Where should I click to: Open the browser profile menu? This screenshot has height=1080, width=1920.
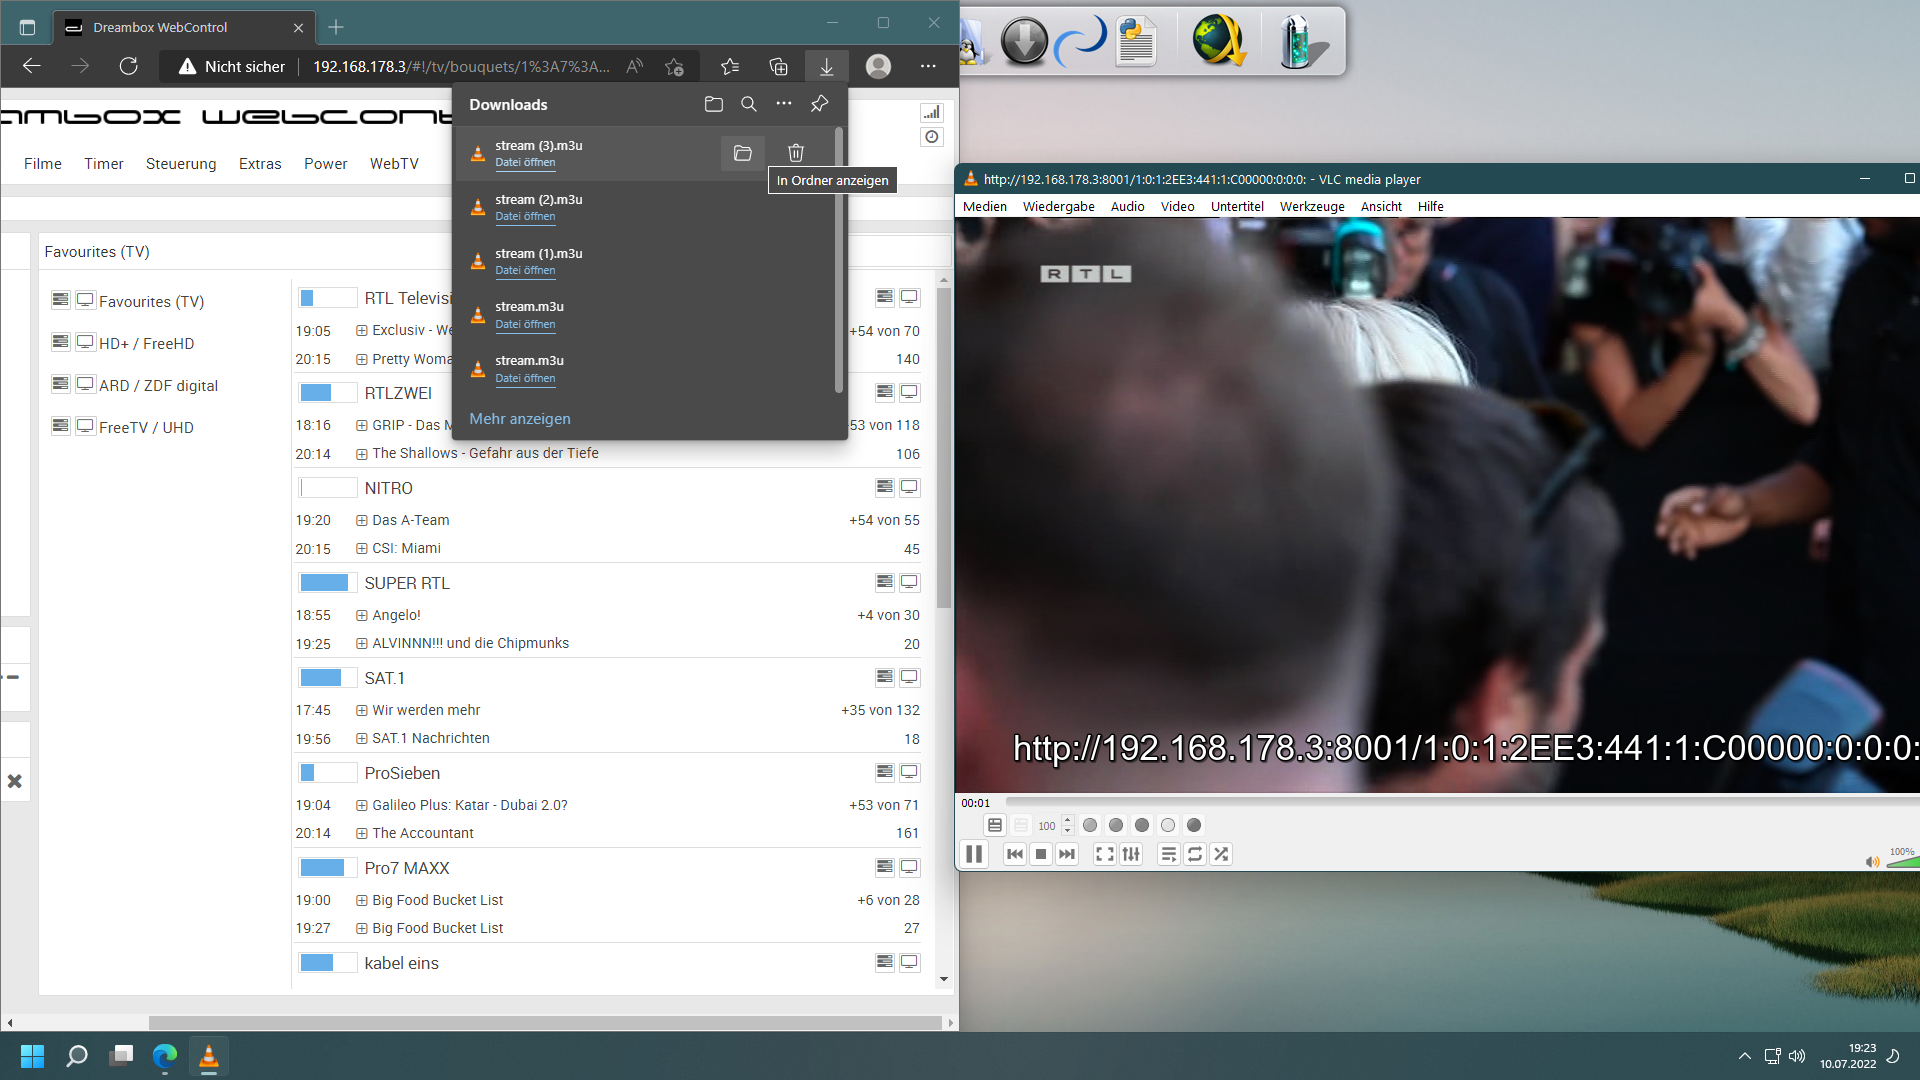[x=878, y=67]
